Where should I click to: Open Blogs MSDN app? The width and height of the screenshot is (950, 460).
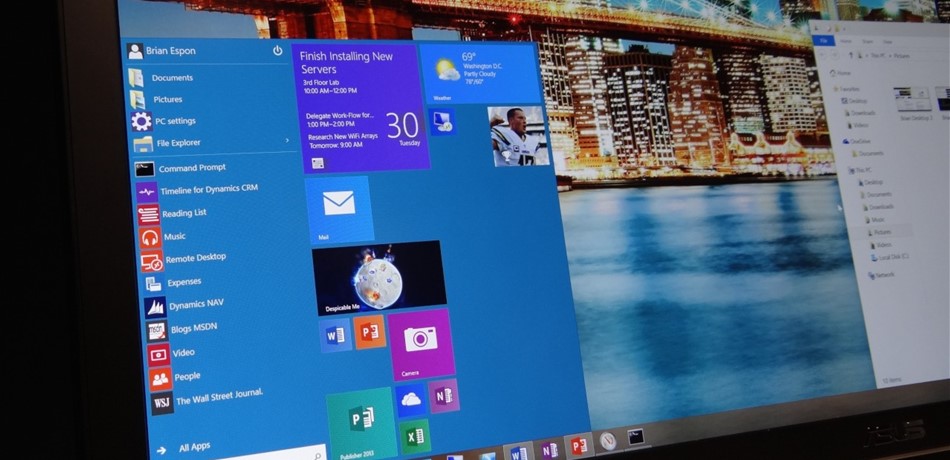[182, 330]
